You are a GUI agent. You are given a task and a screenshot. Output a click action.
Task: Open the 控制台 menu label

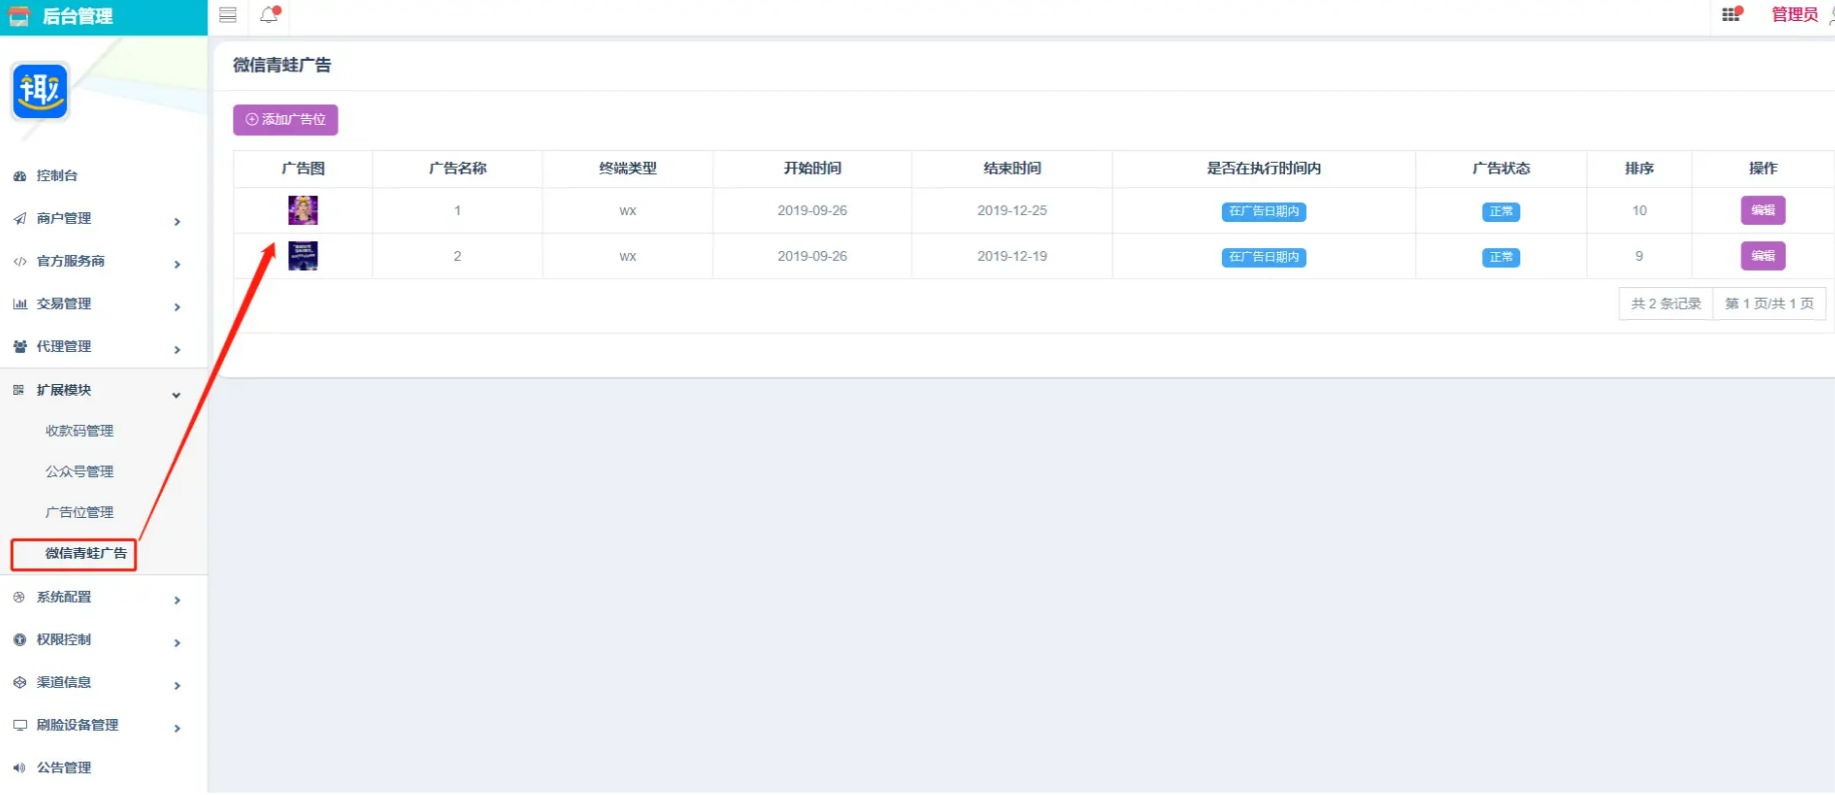pos(57,176)
